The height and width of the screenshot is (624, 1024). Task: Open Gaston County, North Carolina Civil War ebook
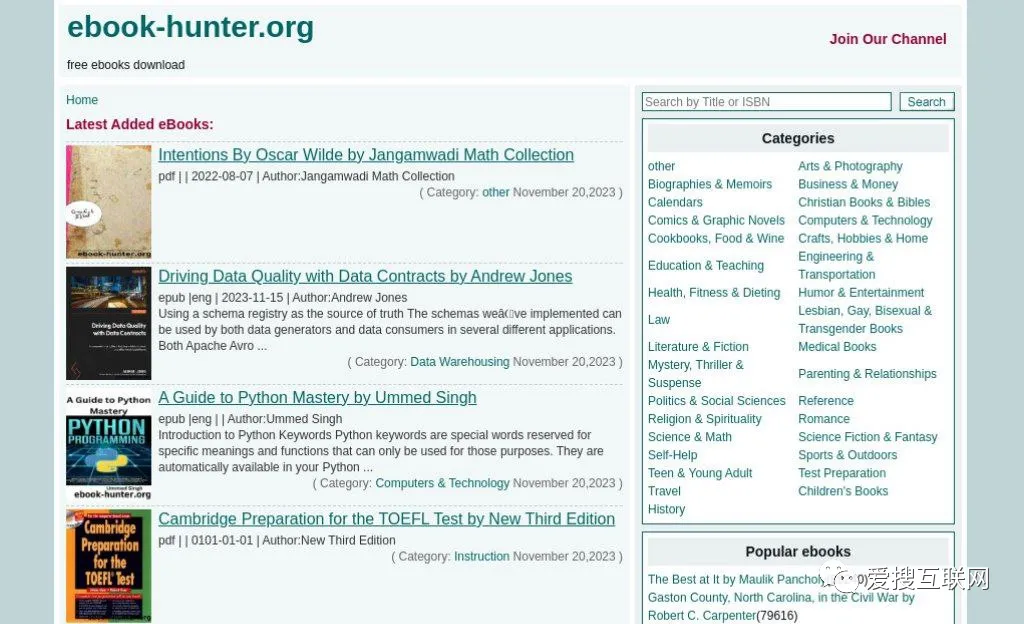click(781, 606)
